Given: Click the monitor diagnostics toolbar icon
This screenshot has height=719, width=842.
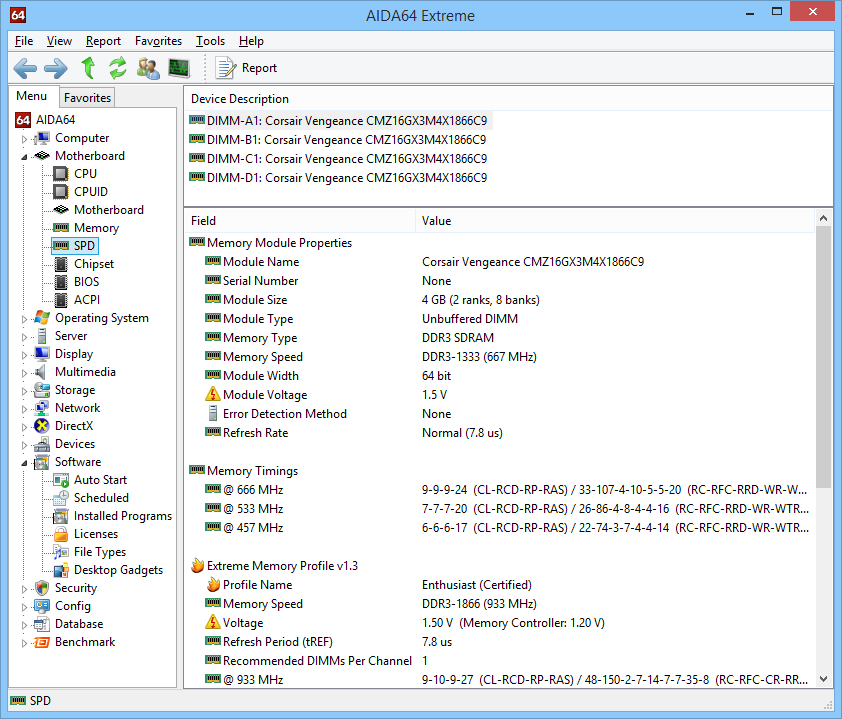Looking at the screenshot, I should click(x=179, y=68).
